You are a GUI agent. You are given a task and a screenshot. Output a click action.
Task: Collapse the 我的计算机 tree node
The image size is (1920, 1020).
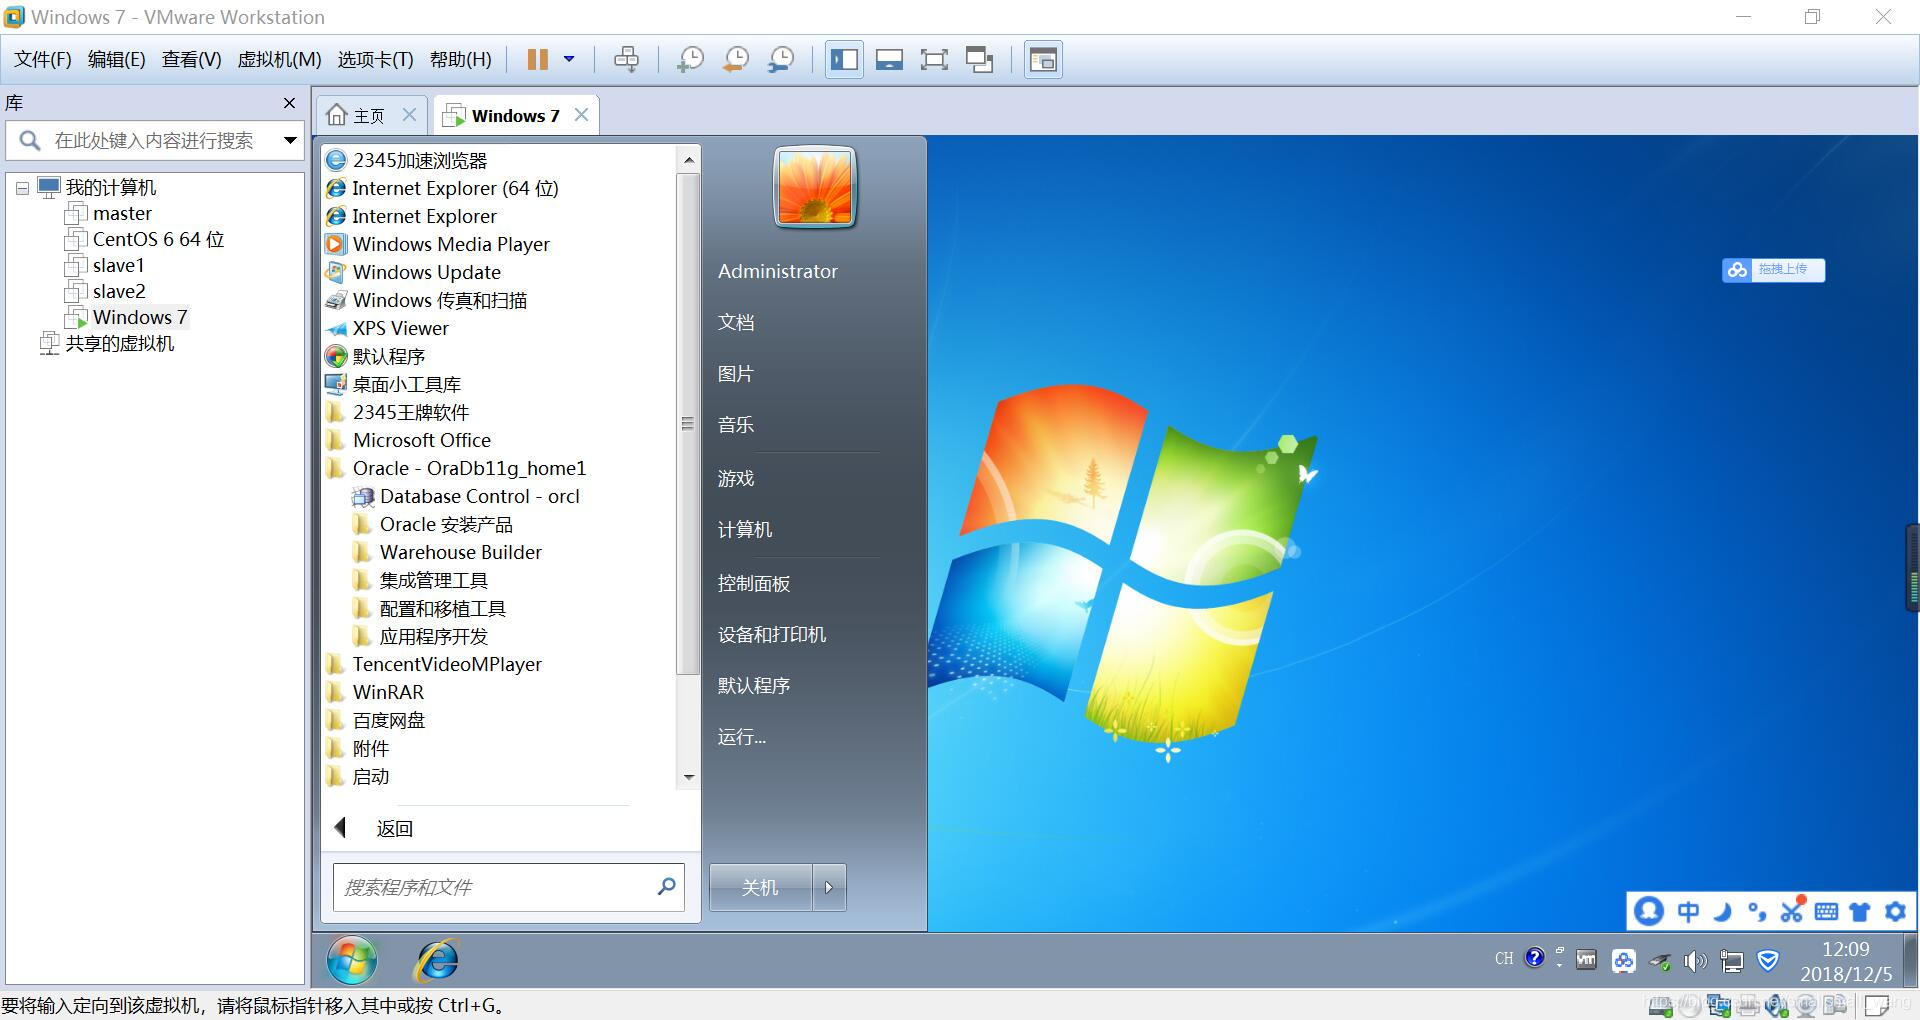coord(22,188)
